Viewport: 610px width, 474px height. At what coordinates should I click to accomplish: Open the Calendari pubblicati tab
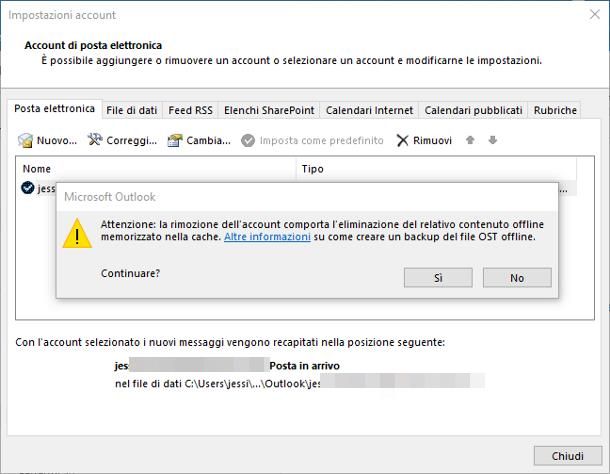(473, 111)
